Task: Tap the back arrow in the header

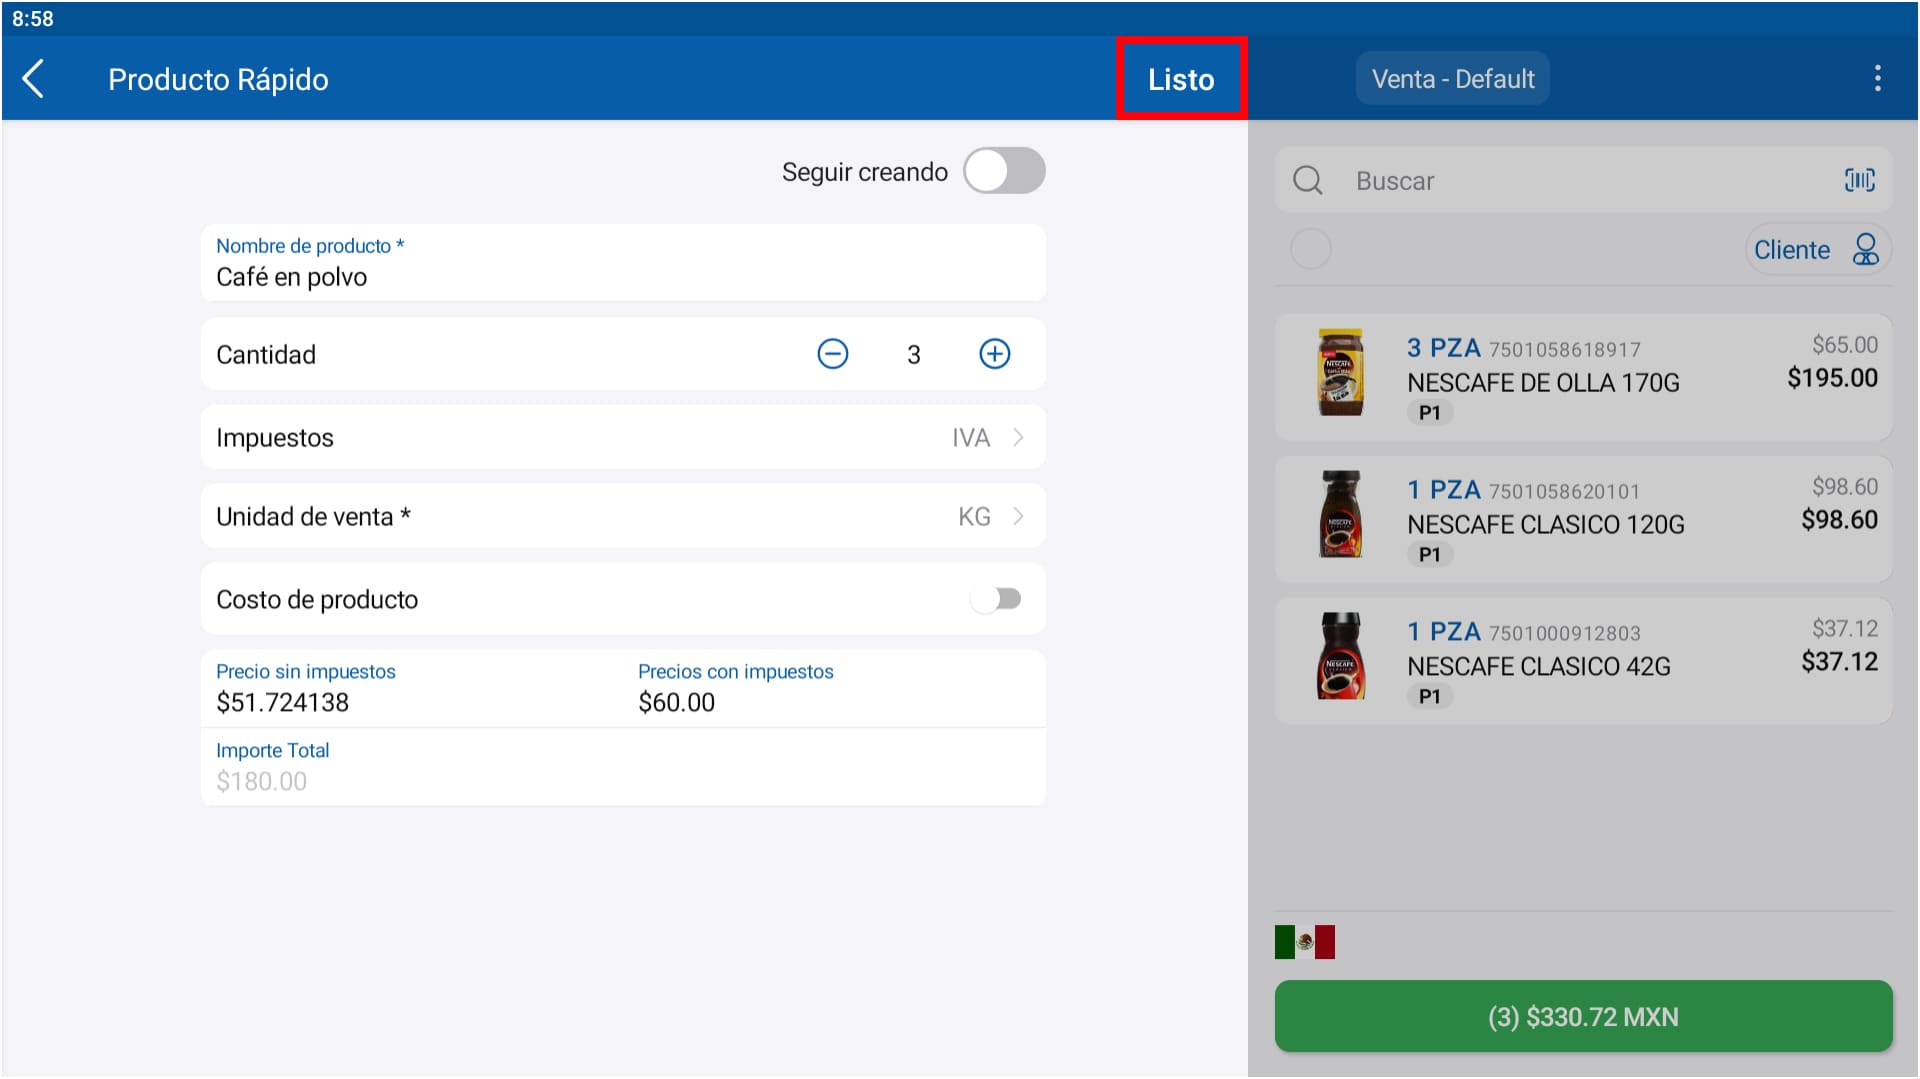Action: 34,79
